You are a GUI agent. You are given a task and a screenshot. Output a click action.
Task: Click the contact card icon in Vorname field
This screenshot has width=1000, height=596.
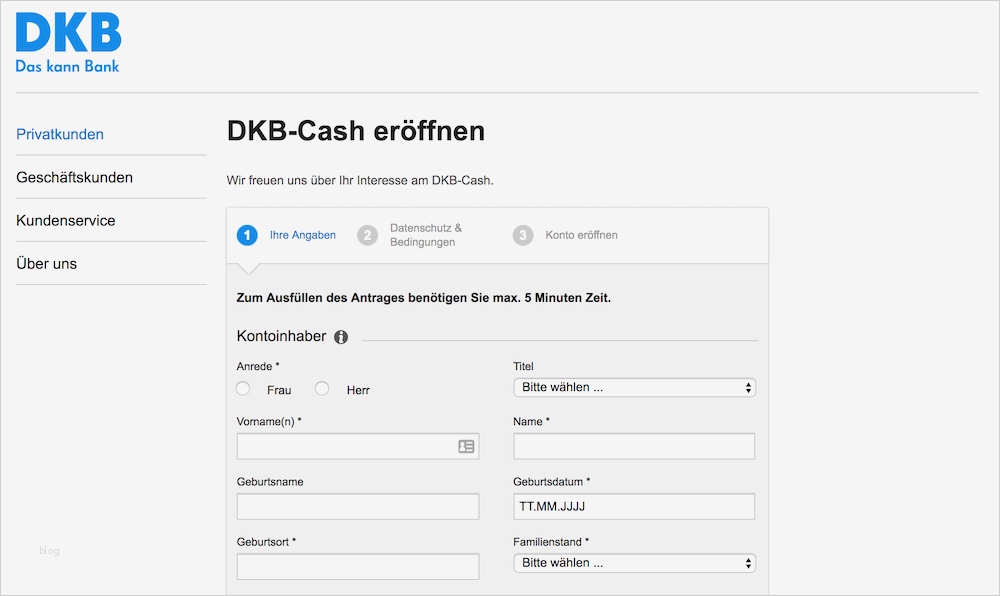pyautogui.click(x=466, y=446)
